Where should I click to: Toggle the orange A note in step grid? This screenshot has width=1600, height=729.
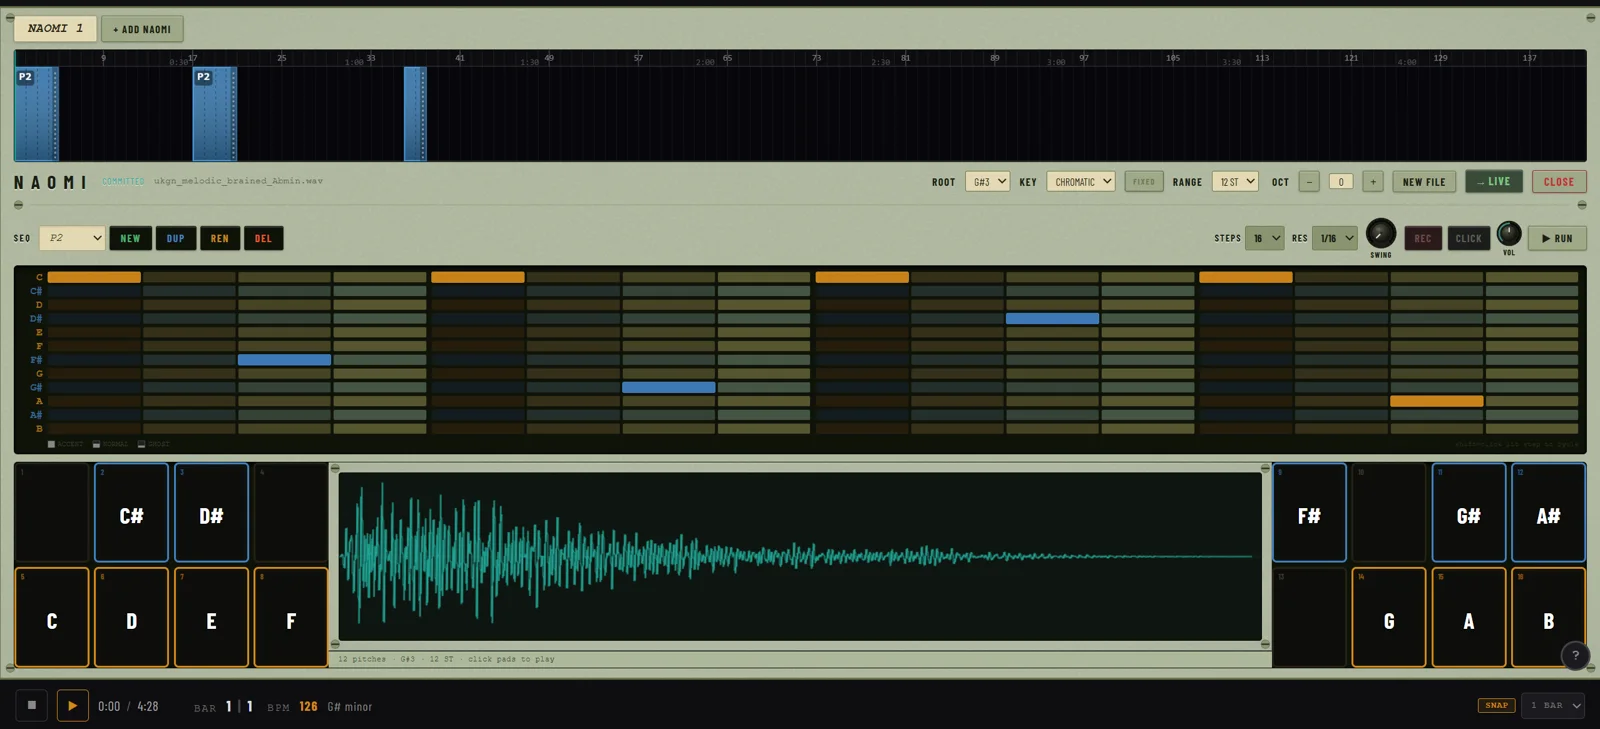tap(1436, 401)
